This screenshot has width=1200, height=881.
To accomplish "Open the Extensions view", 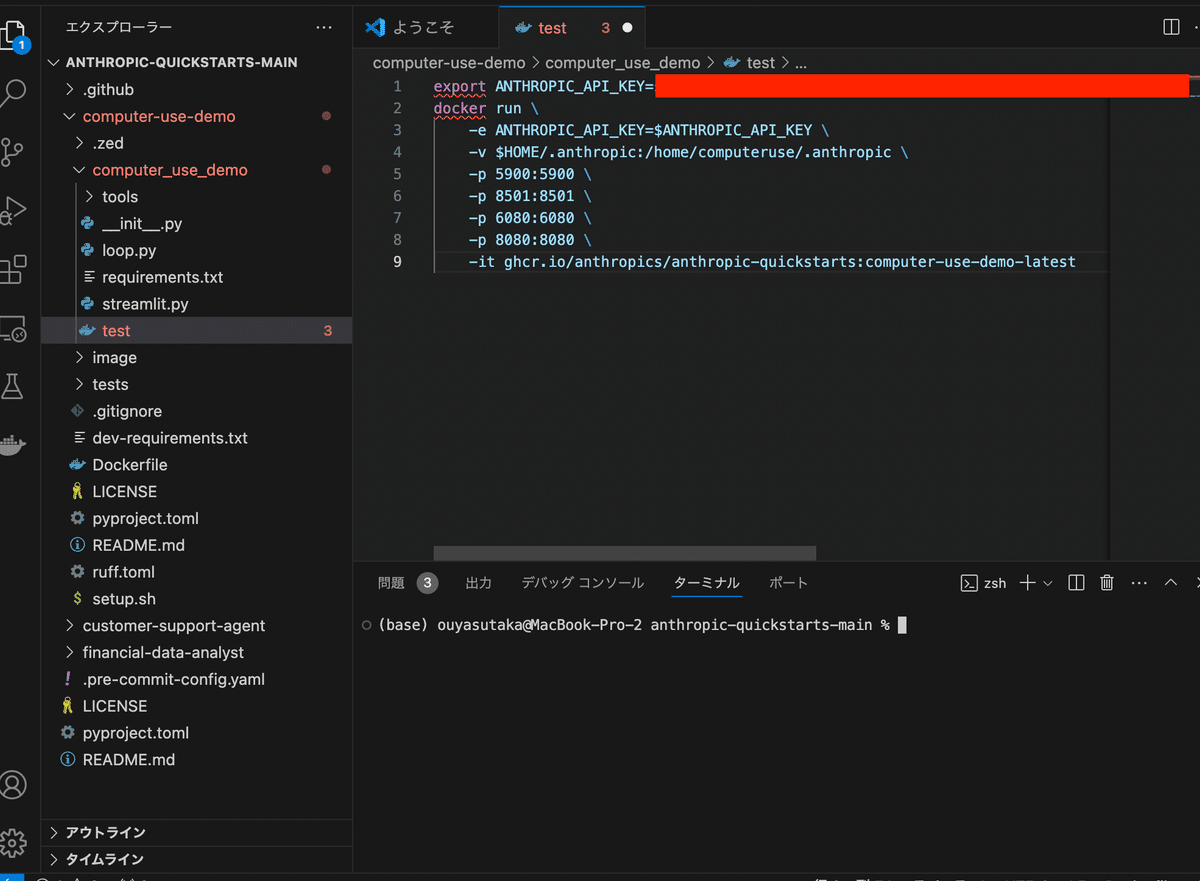I will [13, 269].
